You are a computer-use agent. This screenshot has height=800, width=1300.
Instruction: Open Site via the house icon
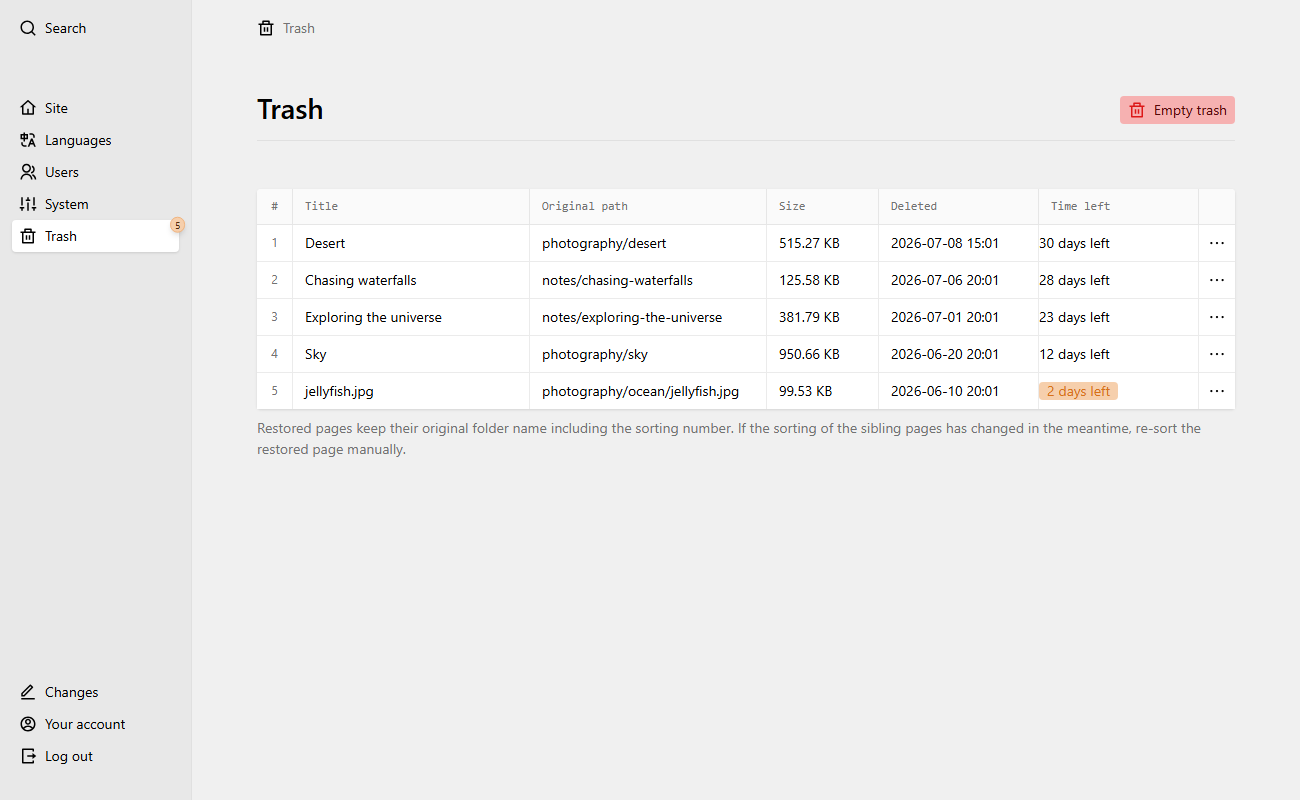click(28, 108)
